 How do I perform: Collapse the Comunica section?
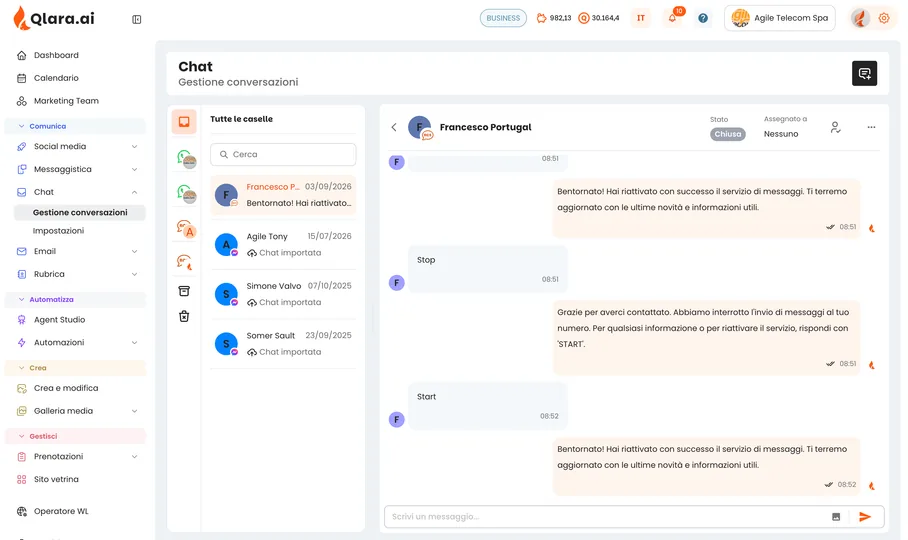75,126
